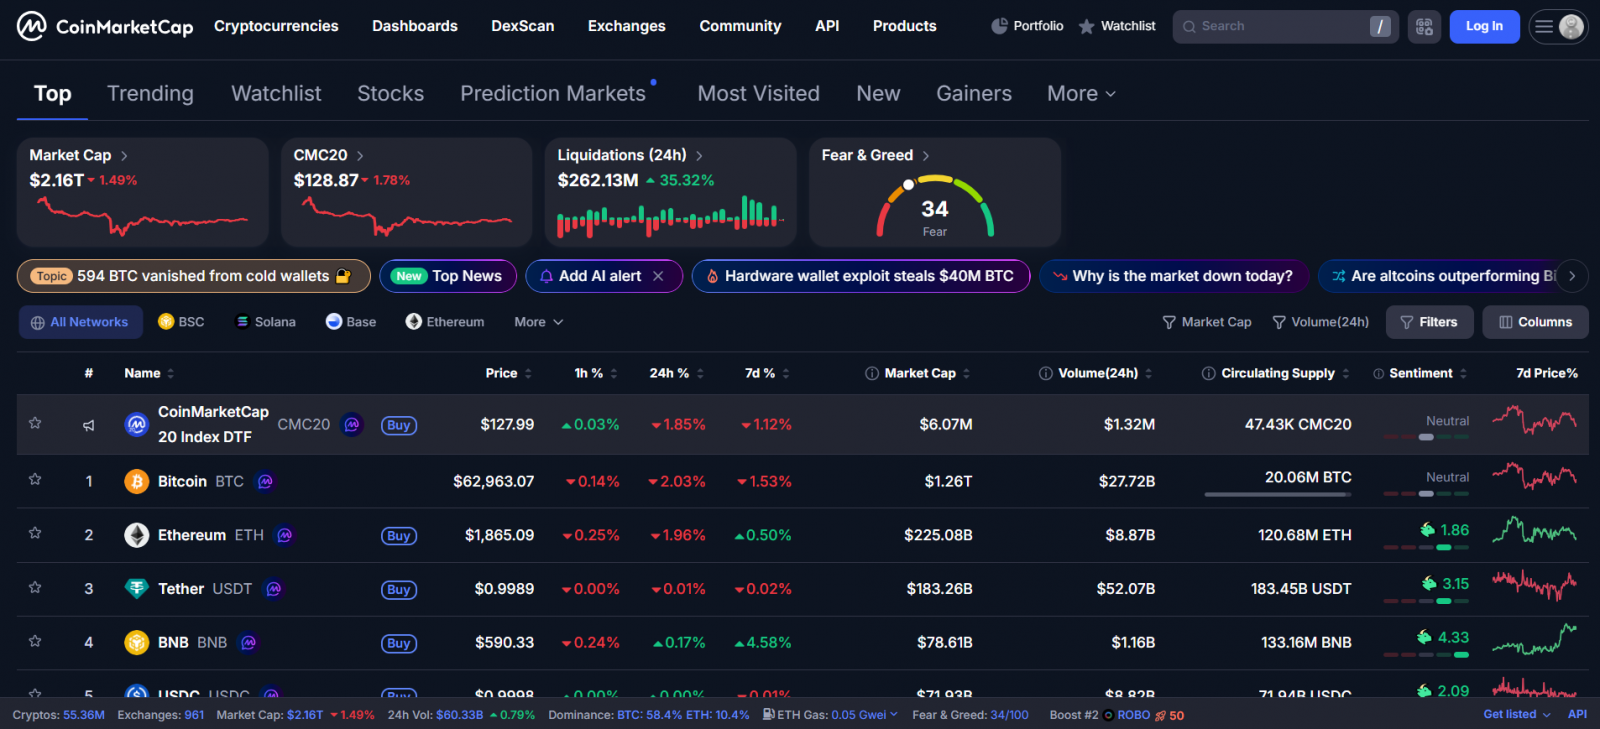
Task: Star Ethereum to add to watchlist
Action: pos(35,533)
